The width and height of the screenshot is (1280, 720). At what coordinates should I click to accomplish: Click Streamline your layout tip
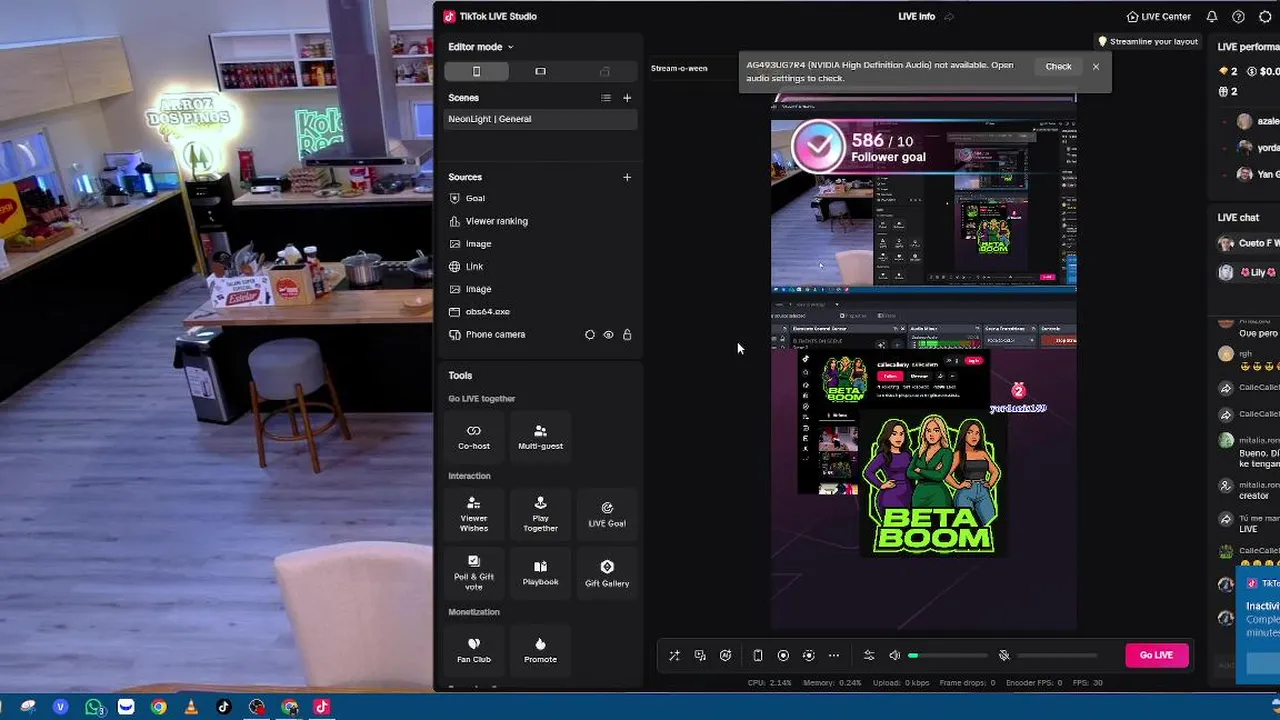coord(1148,42)
